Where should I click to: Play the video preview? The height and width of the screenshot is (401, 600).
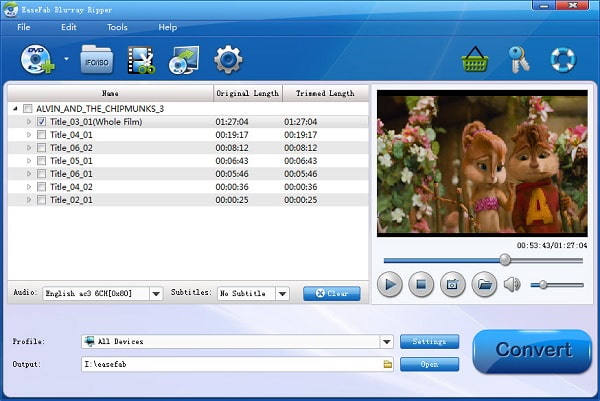(390, 284)
